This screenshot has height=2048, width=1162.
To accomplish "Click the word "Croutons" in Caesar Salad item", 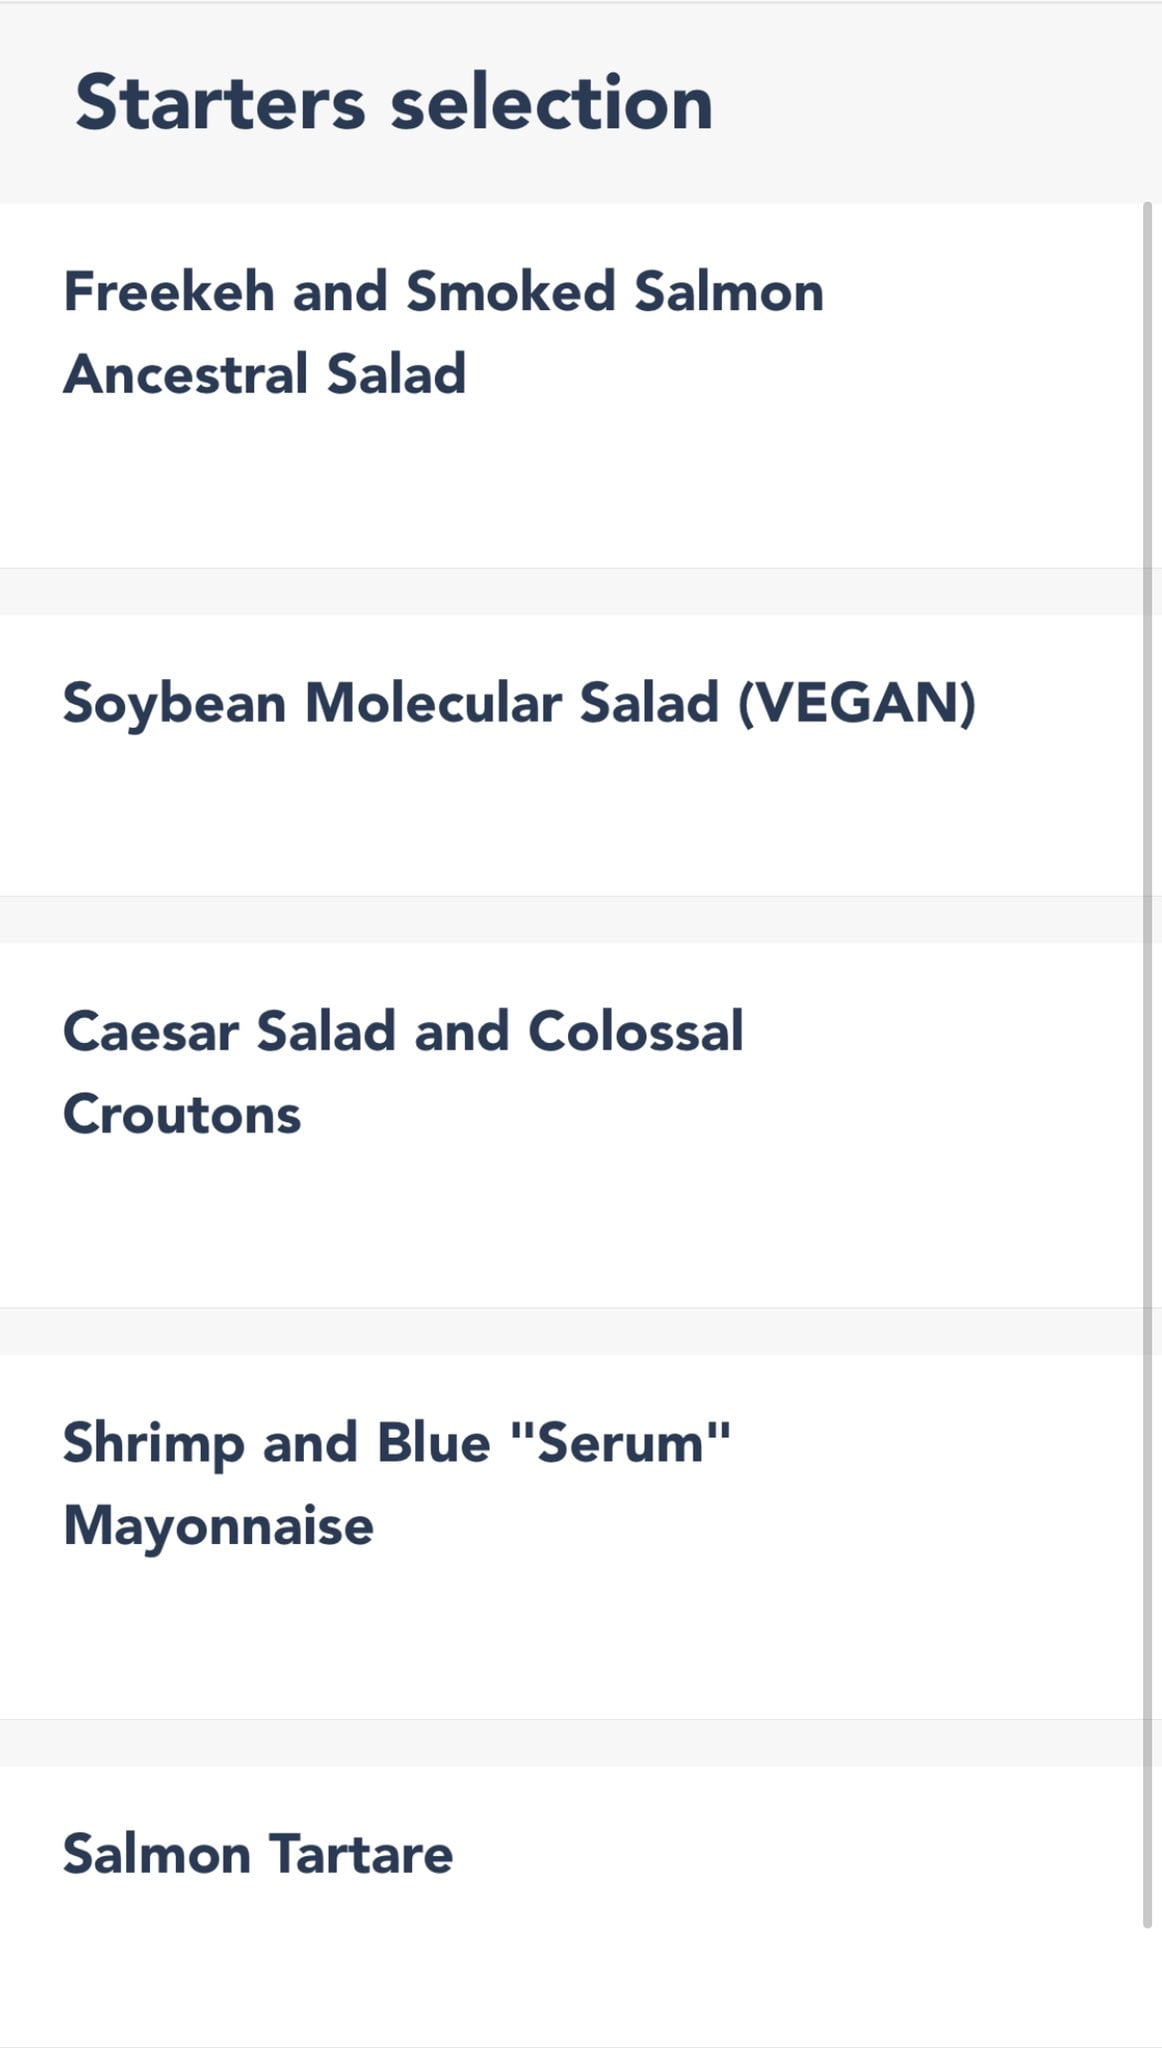I will [x=182, y=1114].
